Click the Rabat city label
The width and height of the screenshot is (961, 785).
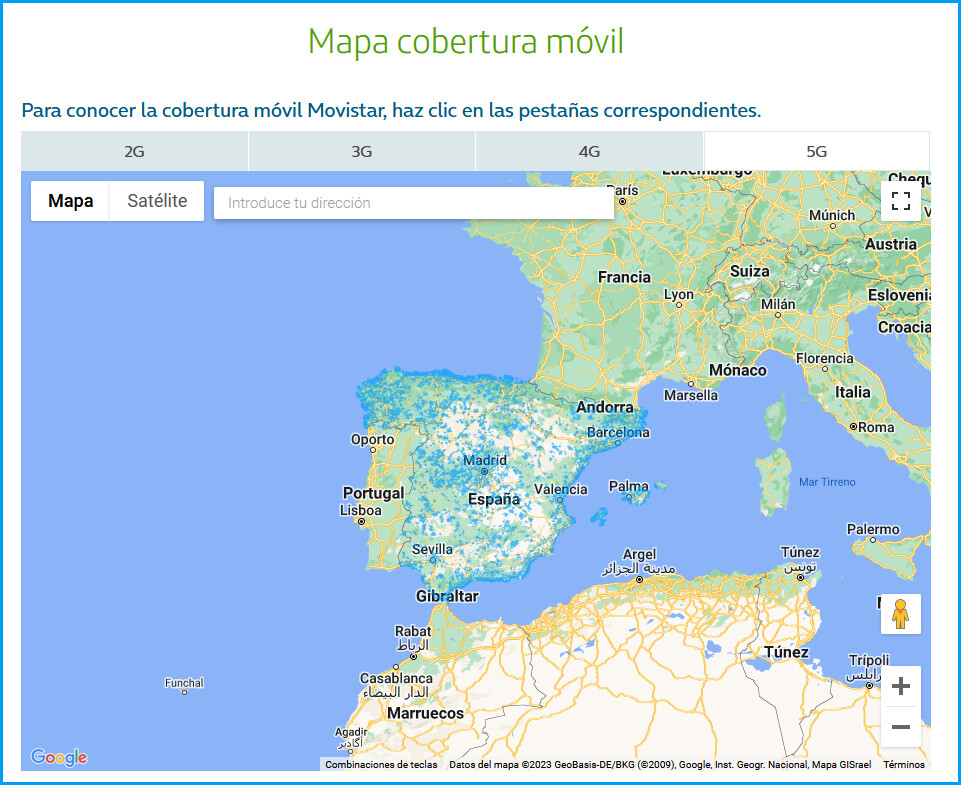(412, 631)
